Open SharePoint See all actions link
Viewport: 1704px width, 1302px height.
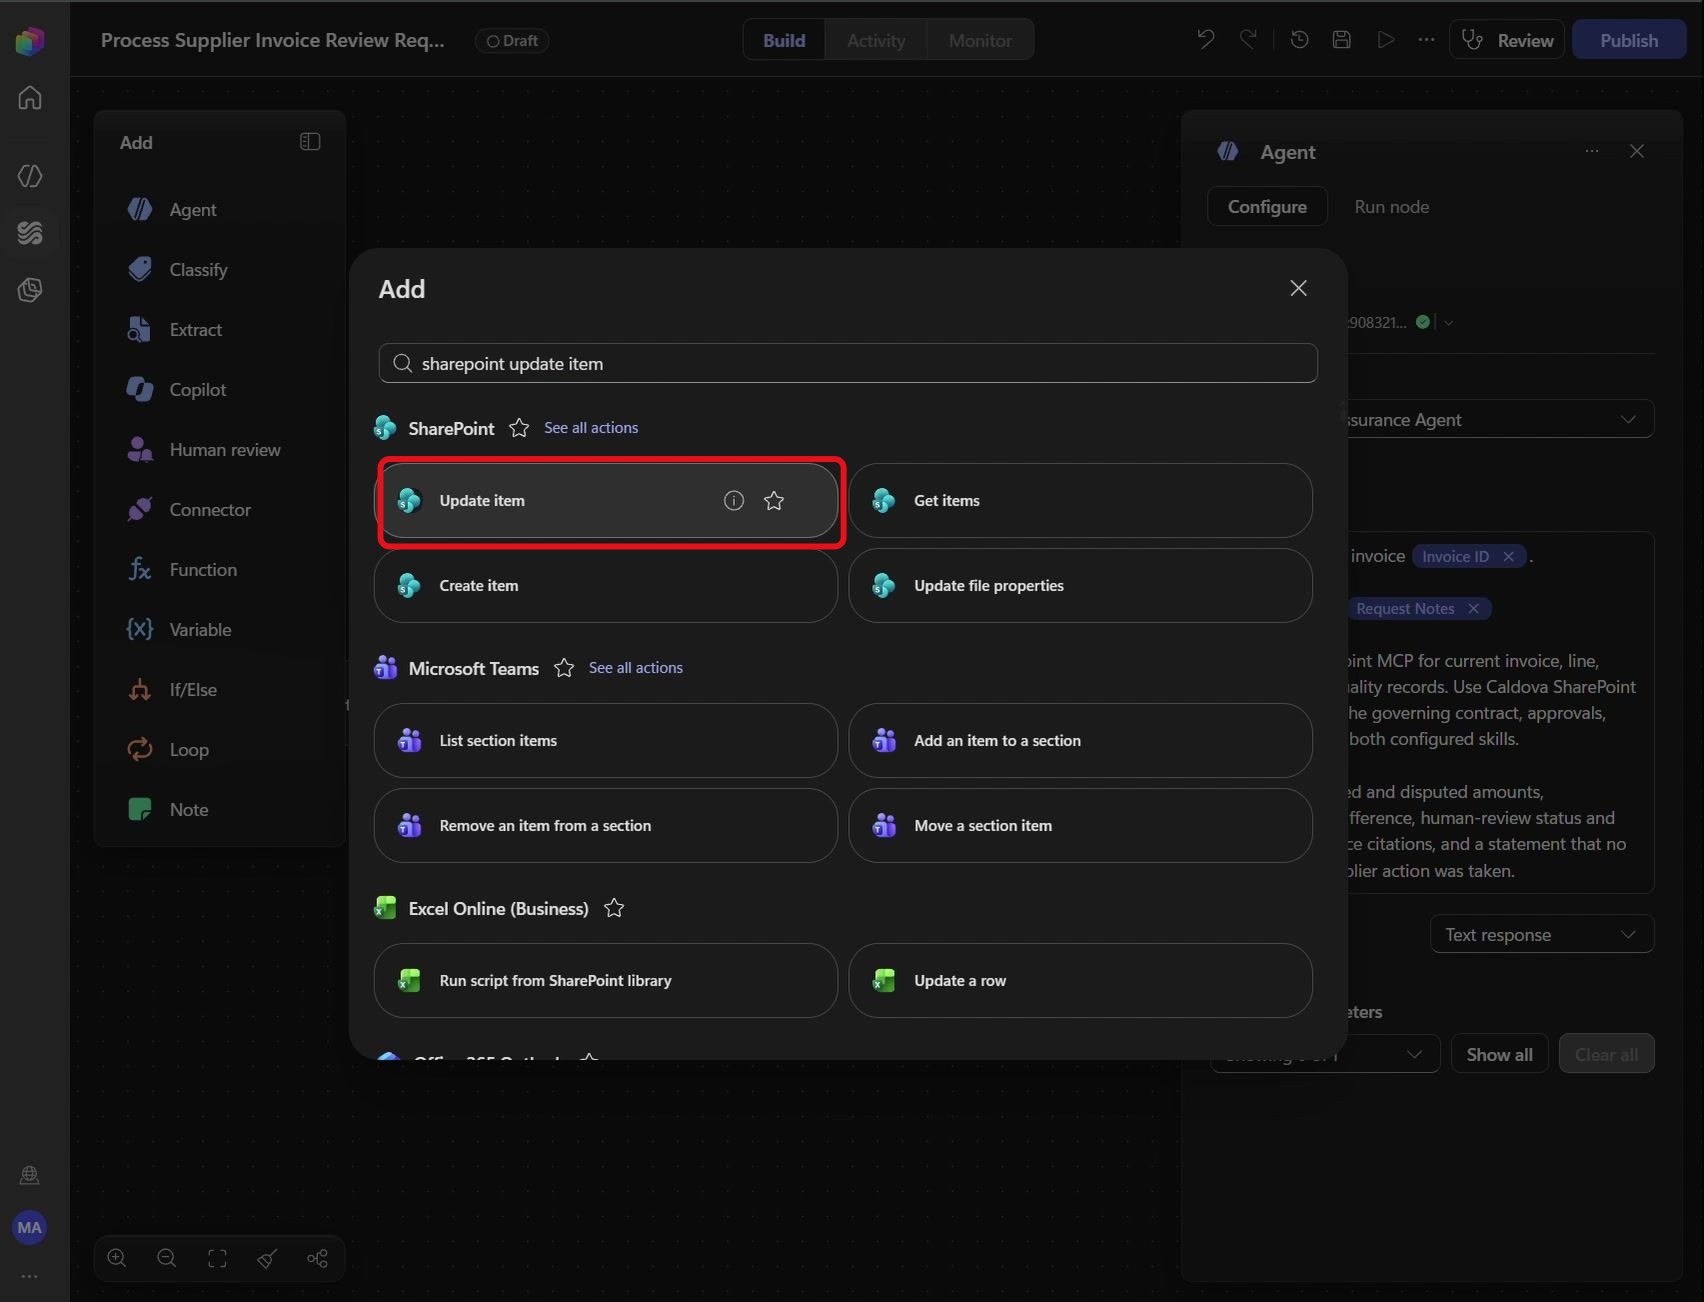point(591,428)
